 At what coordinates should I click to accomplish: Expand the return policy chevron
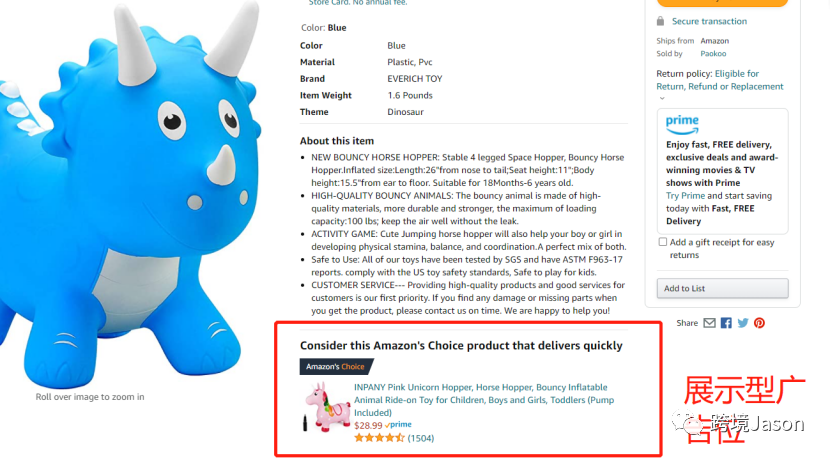[661, 98]
